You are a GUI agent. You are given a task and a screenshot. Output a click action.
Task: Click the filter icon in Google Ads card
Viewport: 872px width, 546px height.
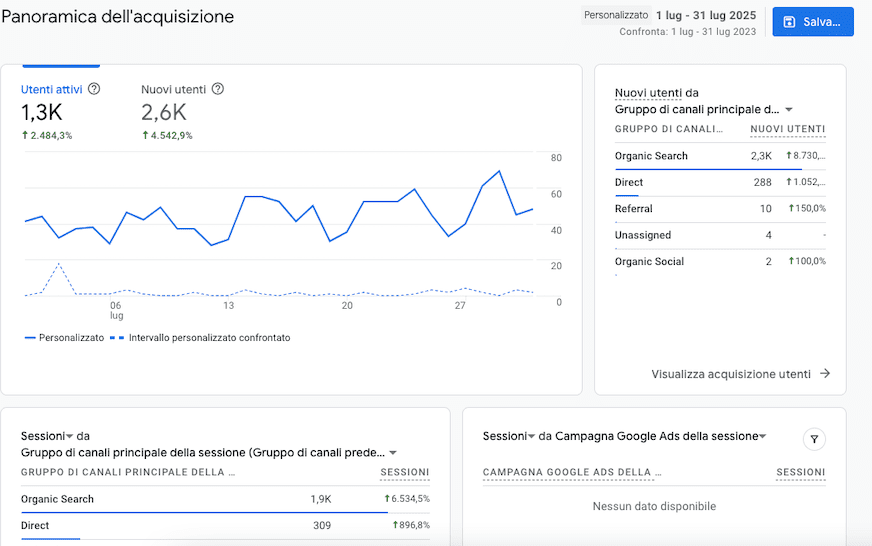[x=814, y=439]
